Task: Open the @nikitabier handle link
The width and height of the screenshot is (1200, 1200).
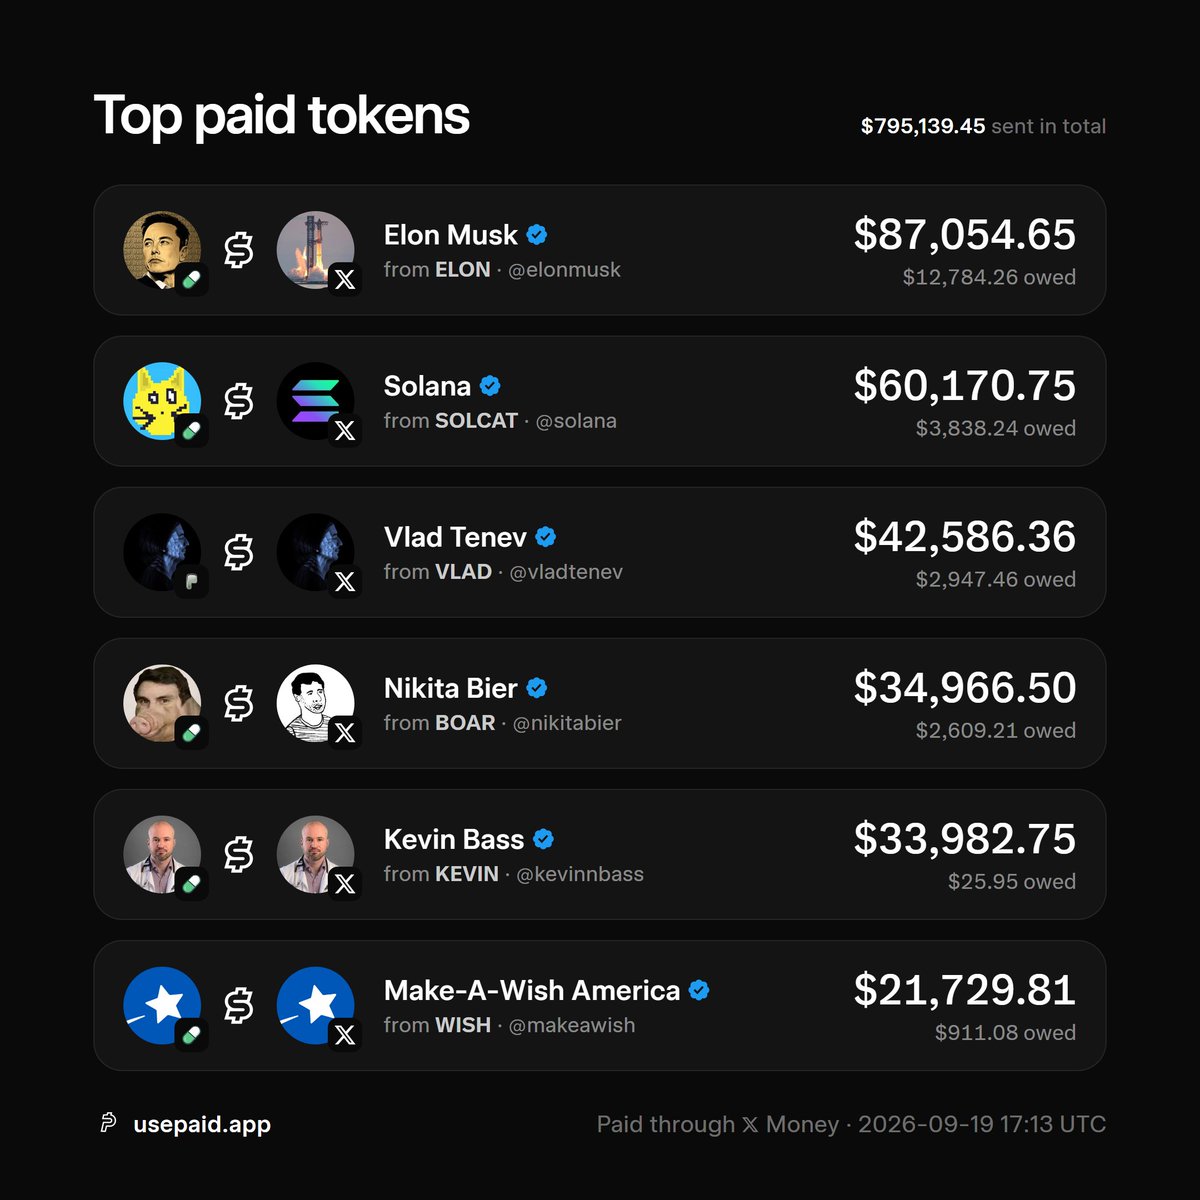Action: (567, 723)
